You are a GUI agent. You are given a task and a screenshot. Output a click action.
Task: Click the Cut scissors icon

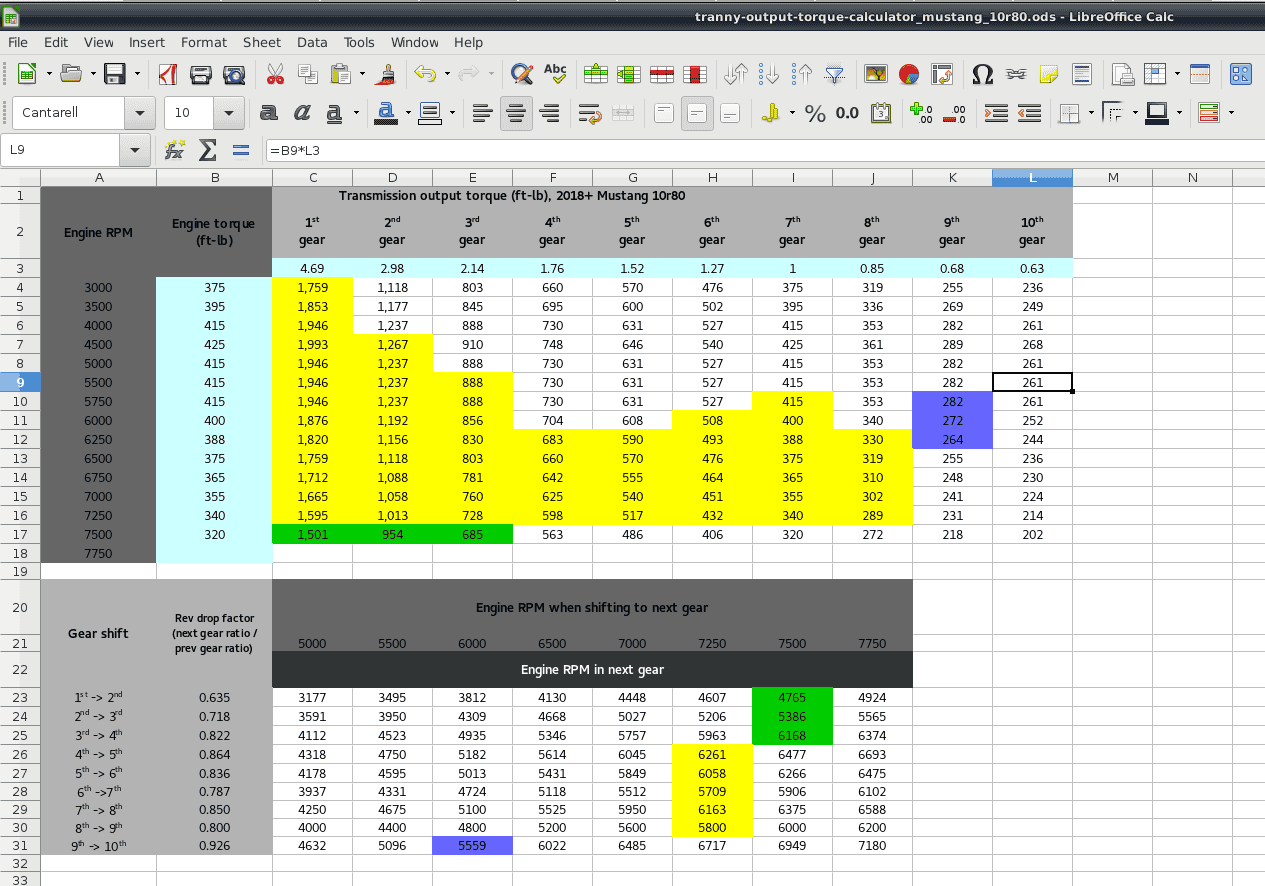(275, 74)
